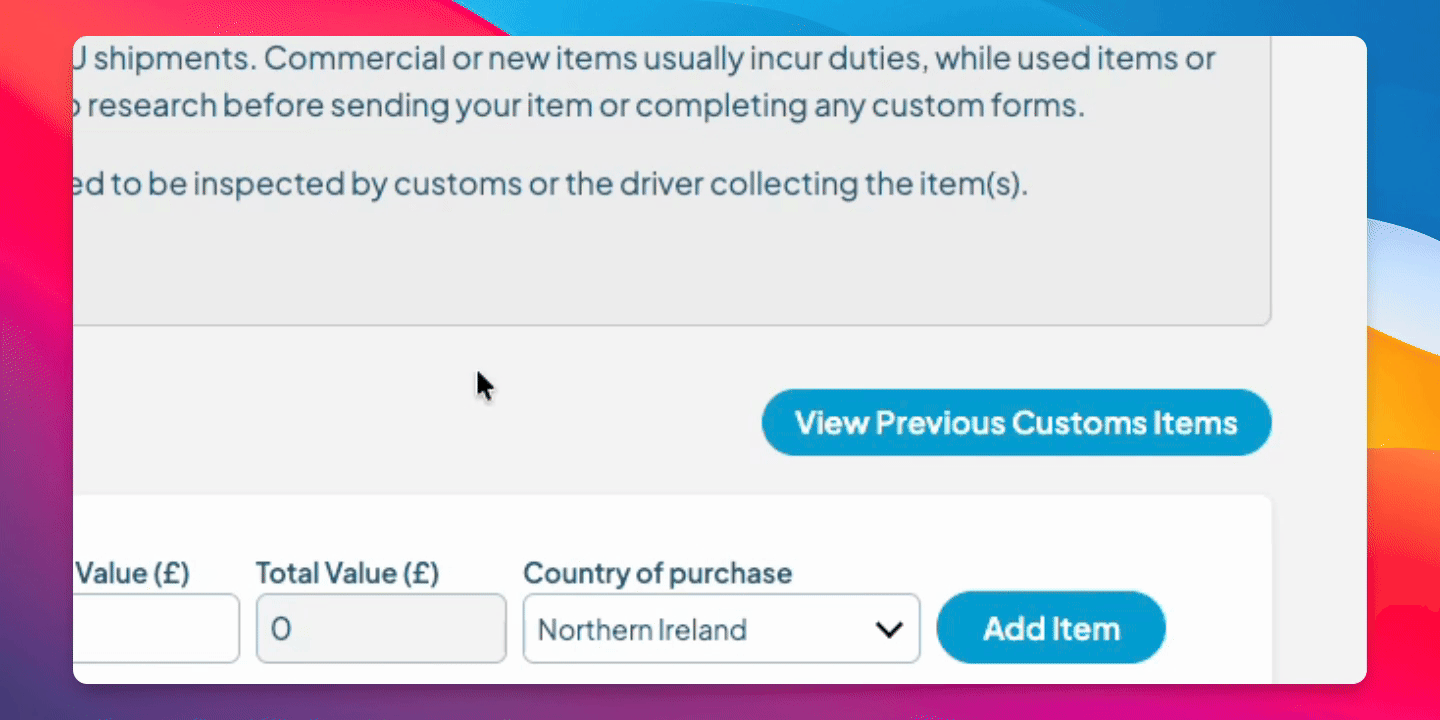Click the Total Value (£) label
This screenshot has height=720, width=1440.
pos(347,573)
